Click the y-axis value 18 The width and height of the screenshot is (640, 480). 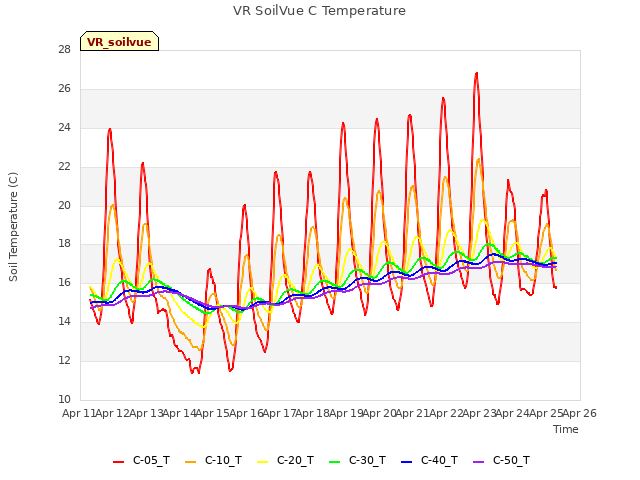pyautogui.click(x=64, y=244)
